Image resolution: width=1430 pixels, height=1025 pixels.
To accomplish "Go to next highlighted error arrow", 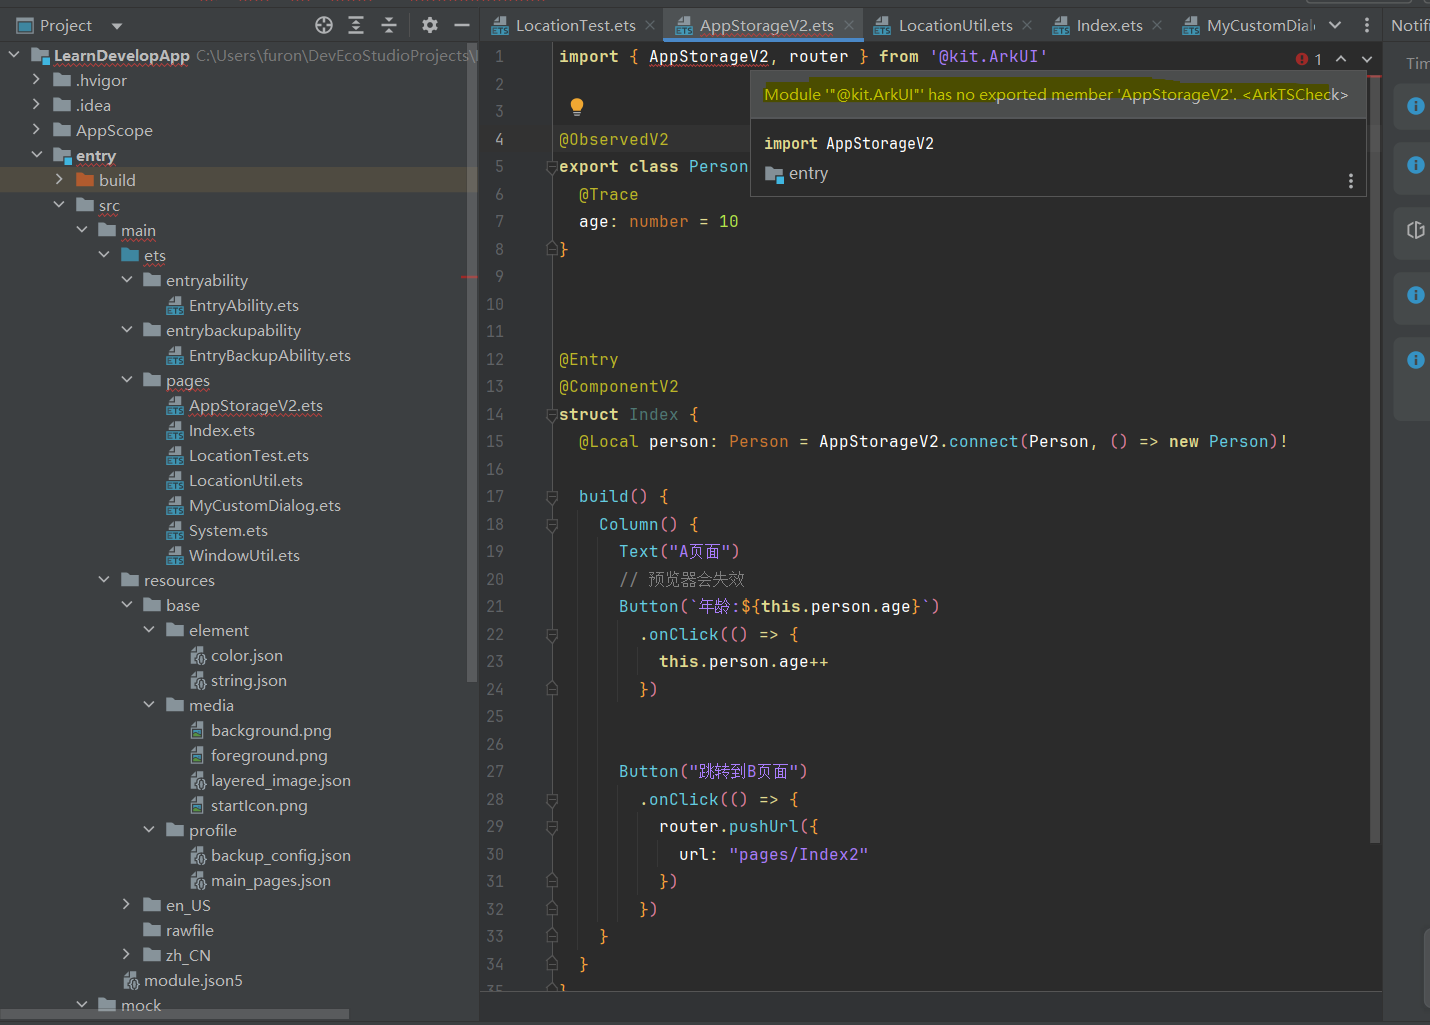I will click(x=1367, y=59).
